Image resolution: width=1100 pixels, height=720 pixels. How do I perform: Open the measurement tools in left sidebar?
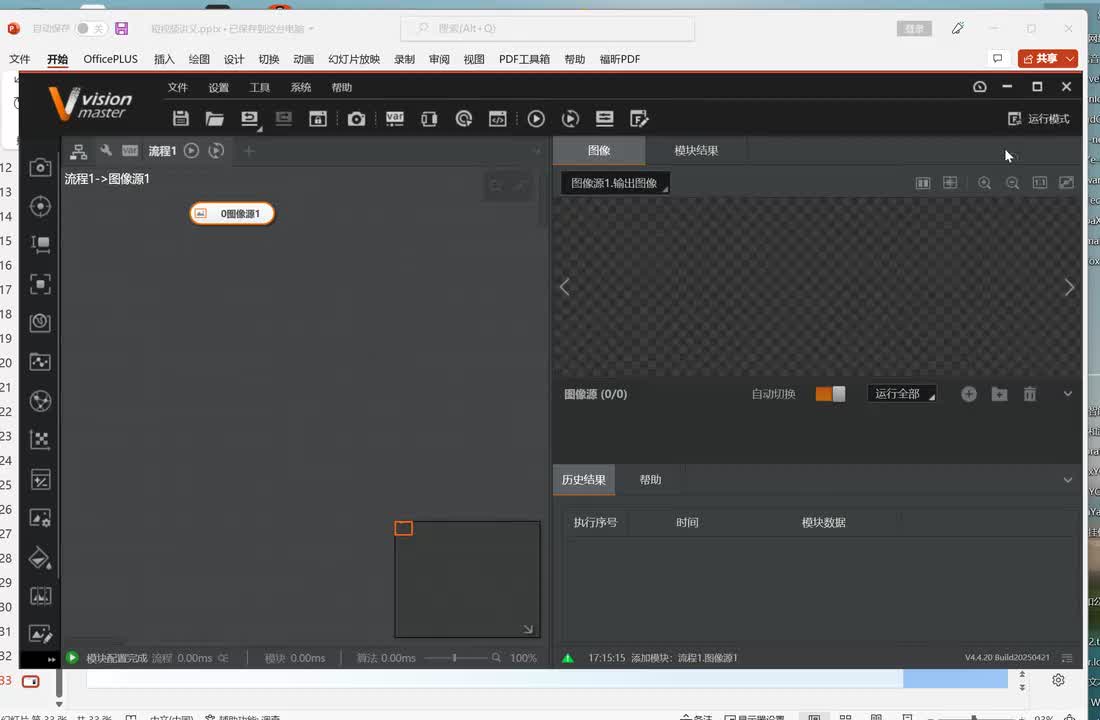point(40,244)
